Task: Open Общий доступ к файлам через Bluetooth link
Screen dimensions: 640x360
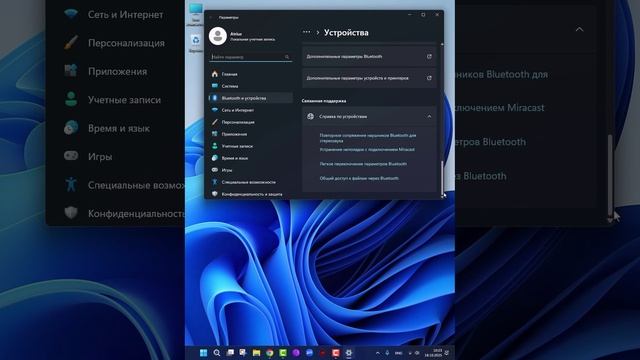Action: (359, 178)
